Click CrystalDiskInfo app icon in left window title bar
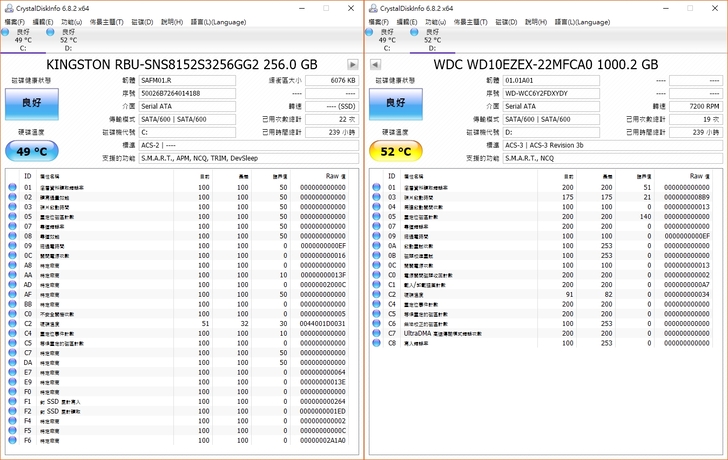Viewport: 728px width, 460px height. click(x=8, y=7)
